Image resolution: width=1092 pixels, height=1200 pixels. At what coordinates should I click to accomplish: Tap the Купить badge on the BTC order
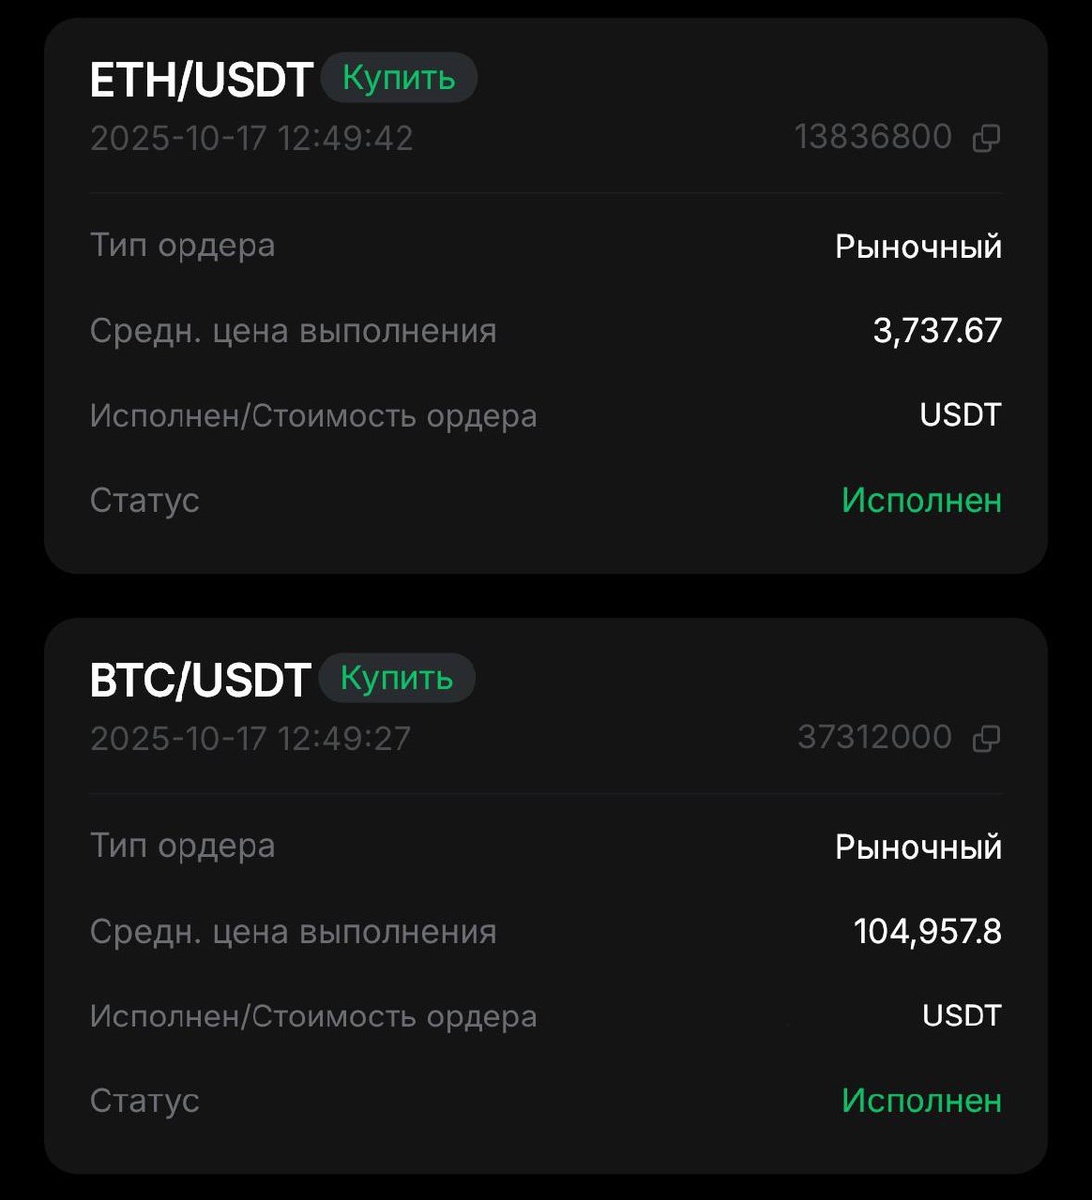[x=397, y=678]
